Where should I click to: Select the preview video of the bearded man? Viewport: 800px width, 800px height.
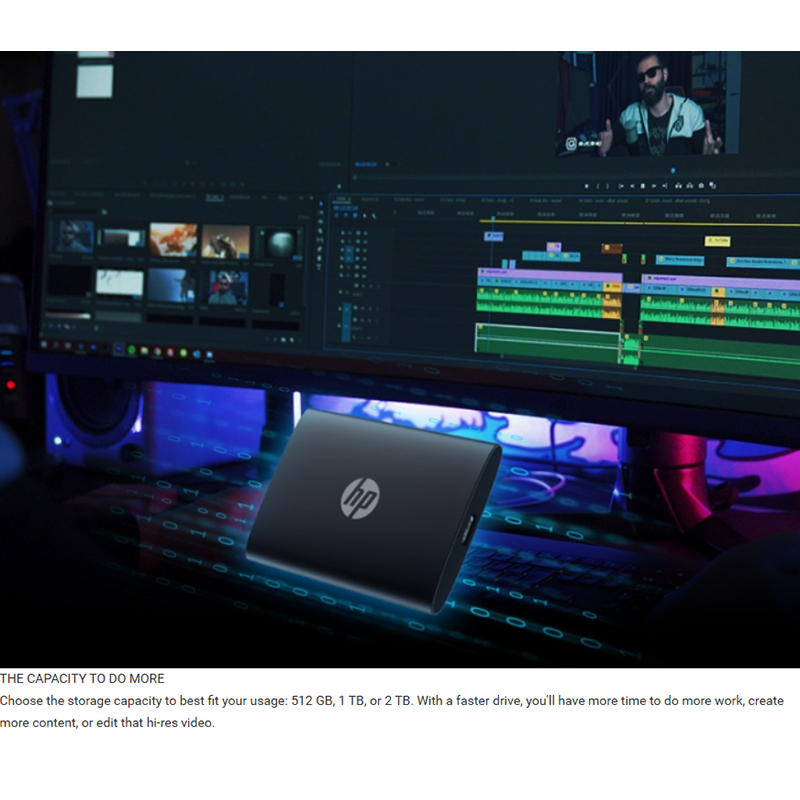click(647, 104)
